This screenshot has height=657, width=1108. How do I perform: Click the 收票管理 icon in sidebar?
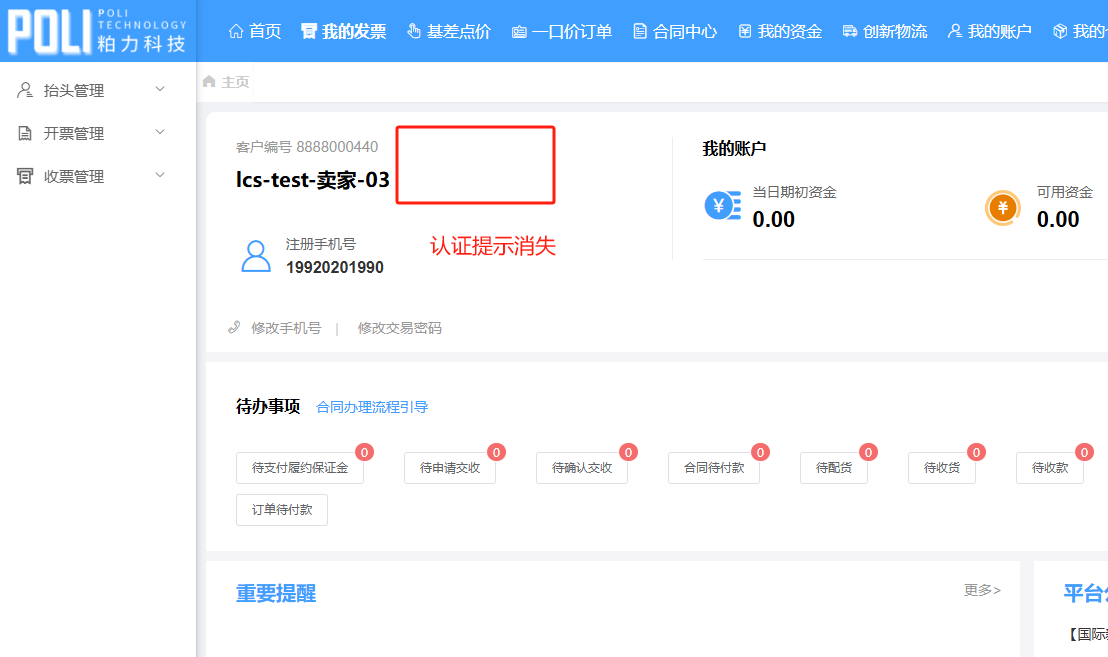[25, 176]
